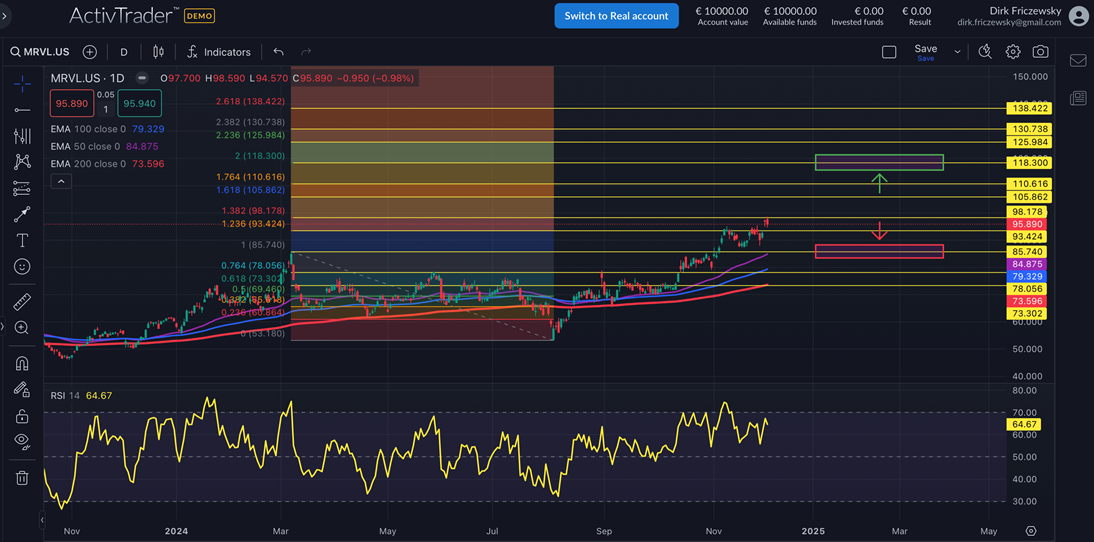Select the Text annotation tool

pyautogui.click(x=22, y=241)
